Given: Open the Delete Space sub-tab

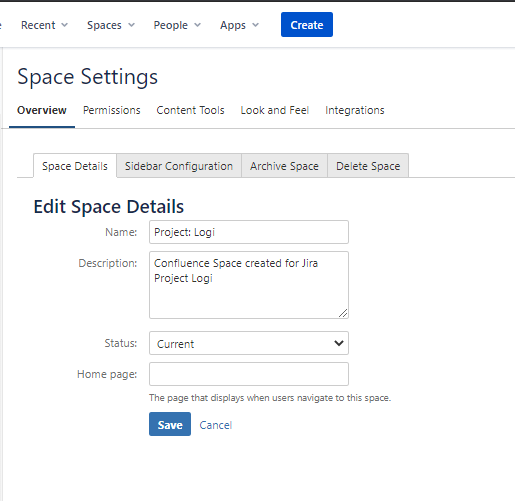Looking at the screenshot, I should tap(368, 166).
